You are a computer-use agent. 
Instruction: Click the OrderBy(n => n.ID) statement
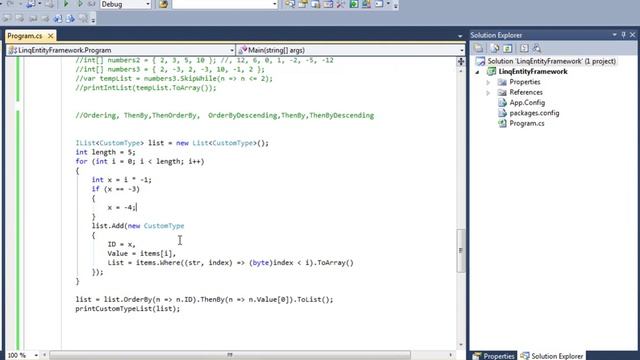[x=204, y=300]
